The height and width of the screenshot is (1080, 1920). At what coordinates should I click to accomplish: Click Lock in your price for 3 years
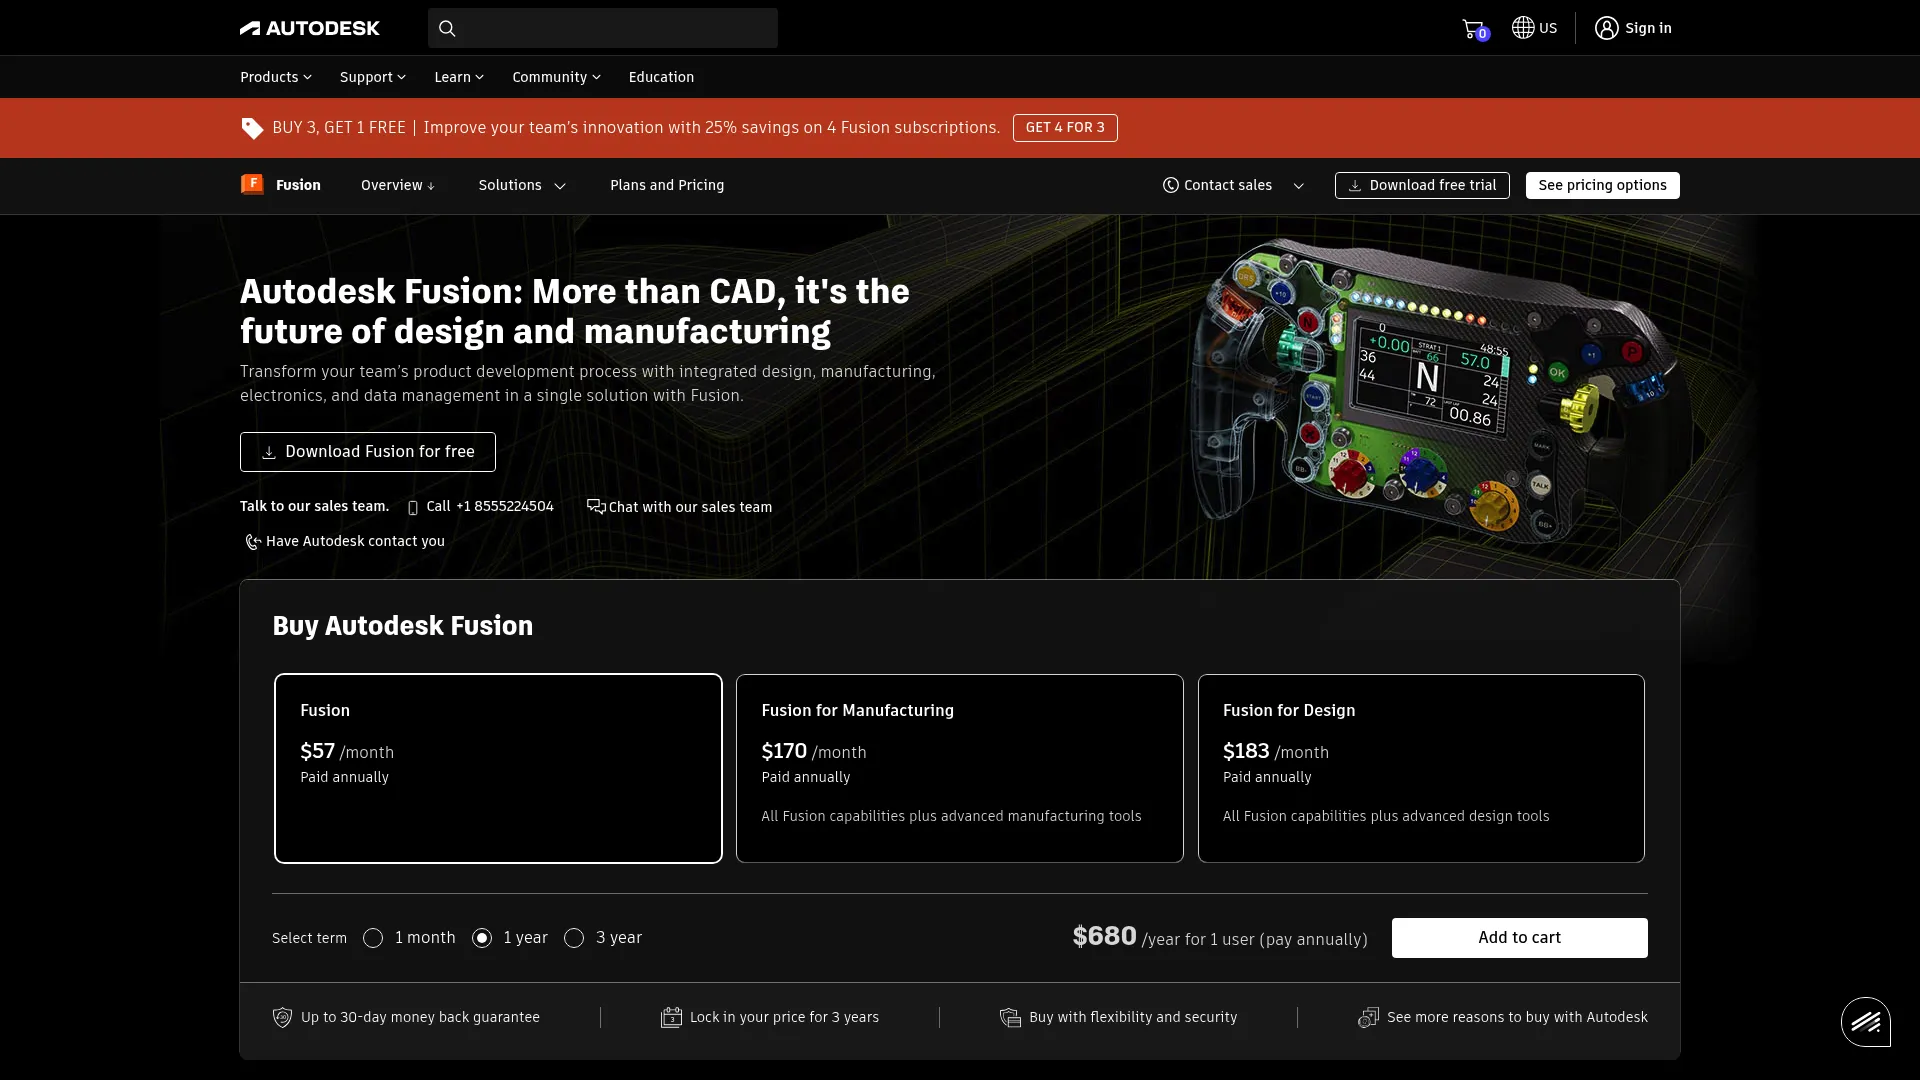[x=784, y=1017]
